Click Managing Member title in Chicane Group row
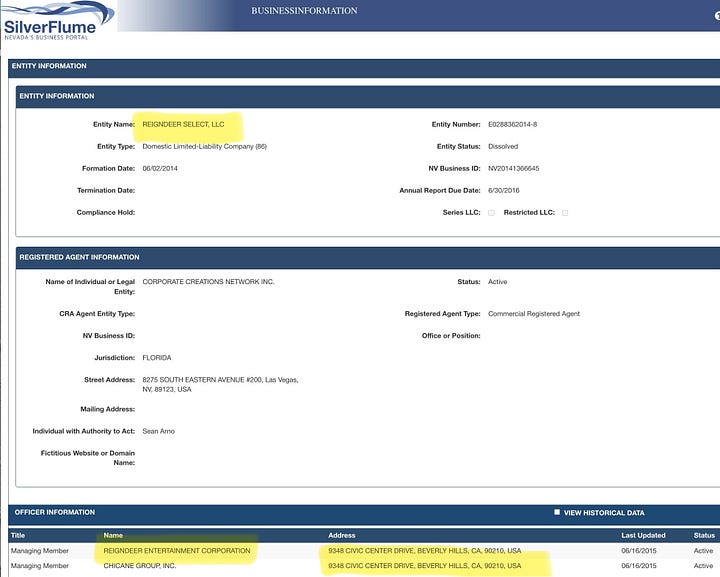Viewport: 720px width, 577px height. 39,566
